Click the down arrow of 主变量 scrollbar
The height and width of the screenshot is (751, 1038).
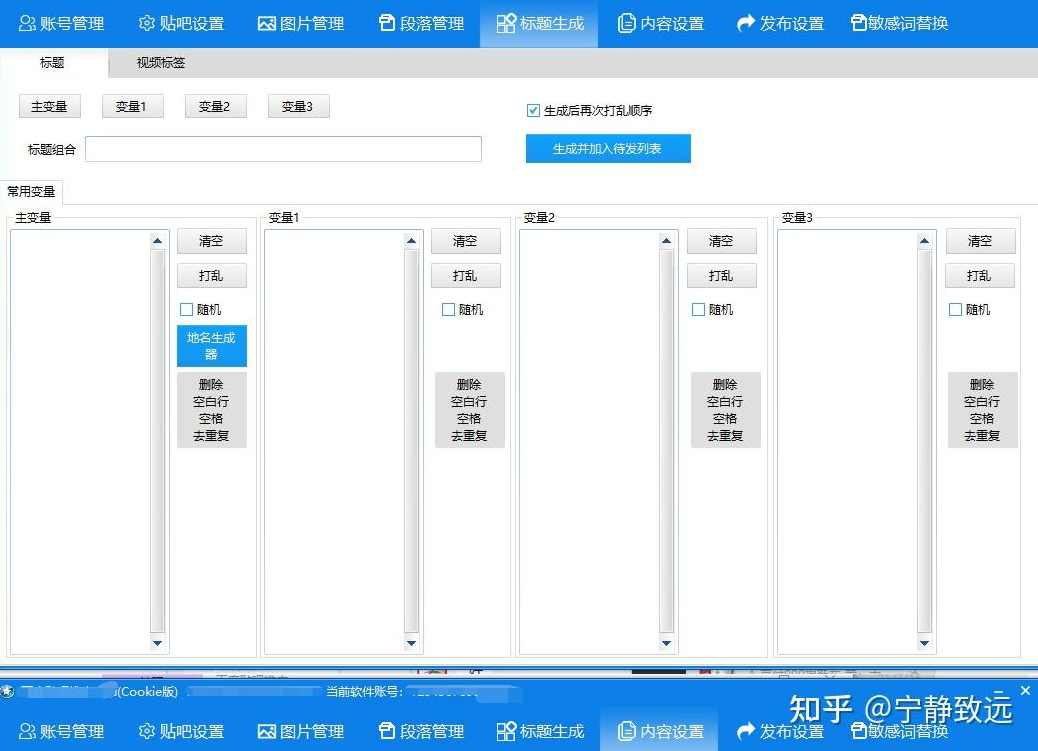tap(157, 643)
